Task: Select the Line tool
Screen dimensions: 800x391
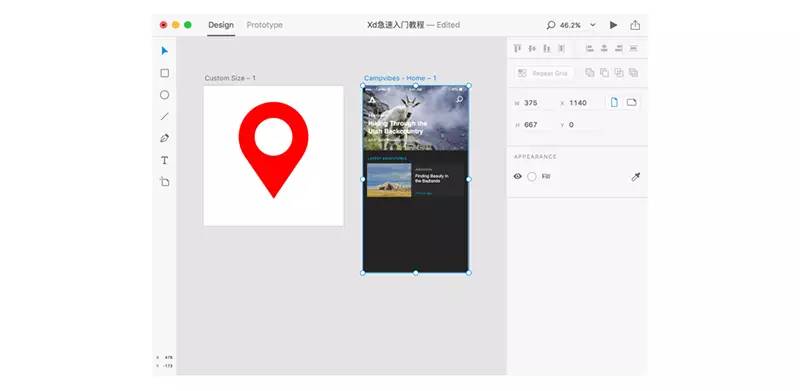Action: click(164, 116)
